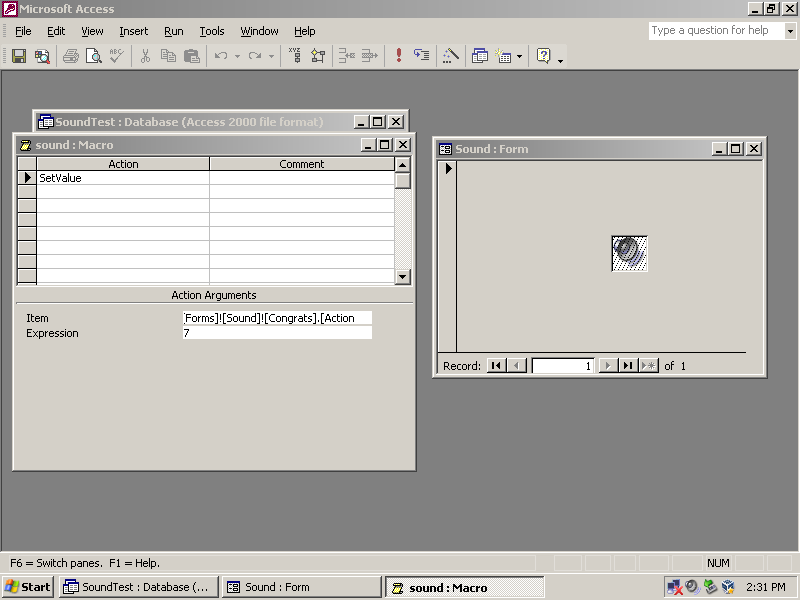Select the speaker sound object in Sound form

pyautogui.click(x=630, y=254)
